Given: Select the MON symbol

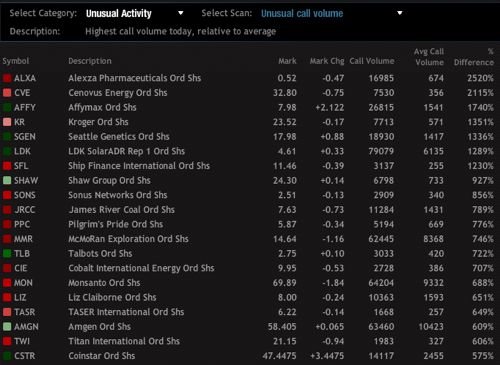Looking at the screenshot, I should tap(23, 283).
